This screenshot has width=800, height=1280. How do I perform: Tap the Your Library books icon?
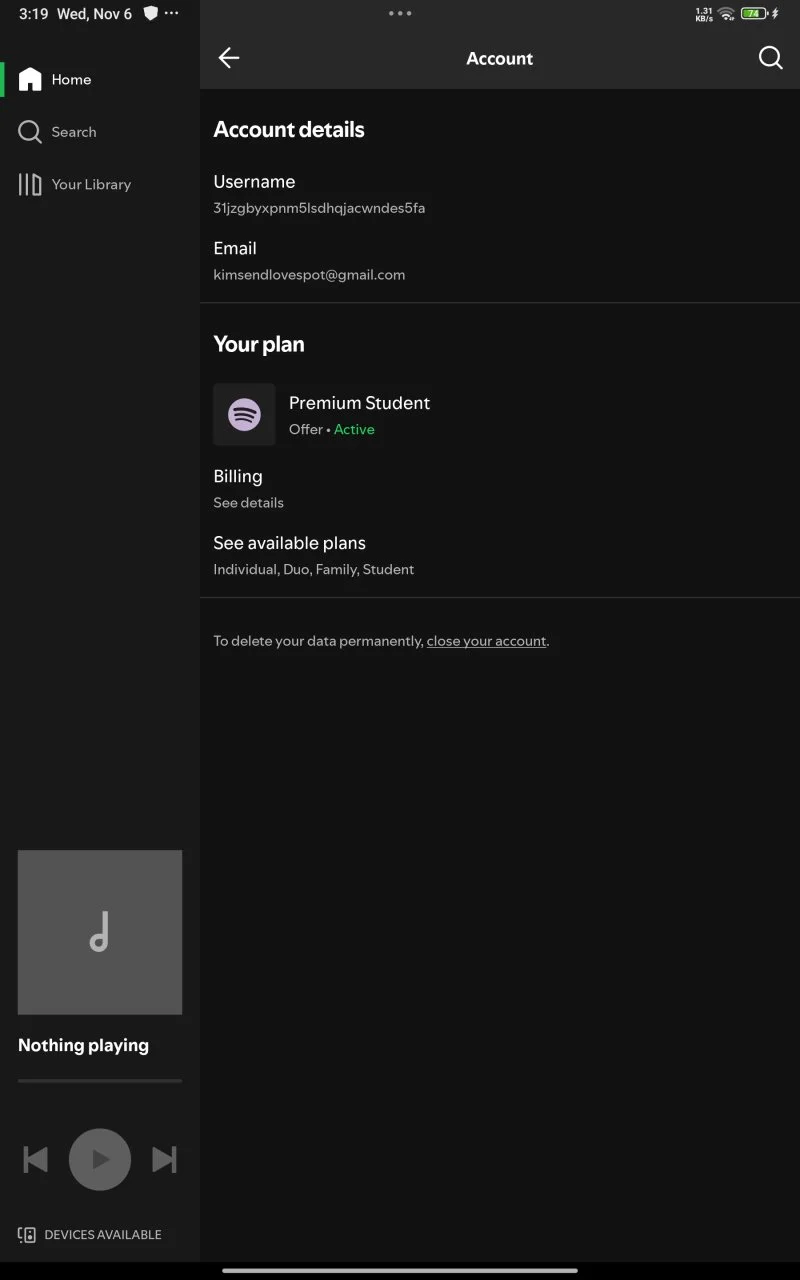30,184
